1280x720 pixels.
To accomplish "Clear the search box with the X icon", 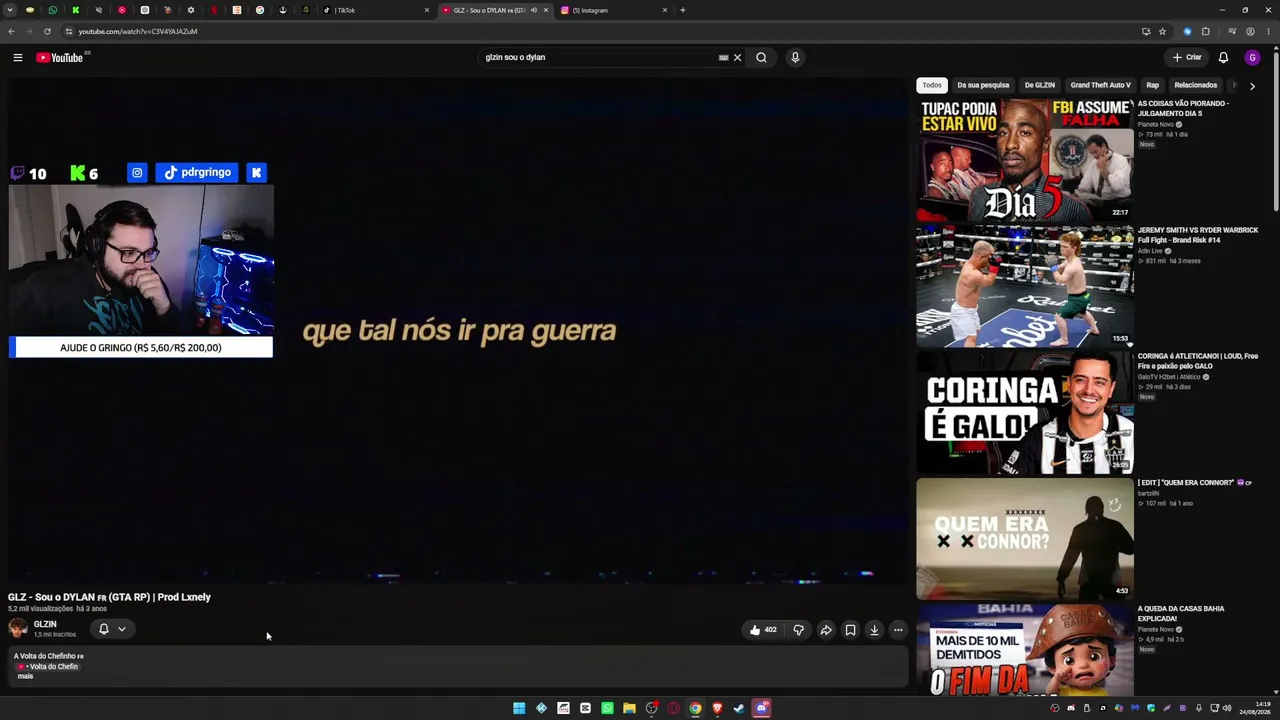I will click(738, 58).
